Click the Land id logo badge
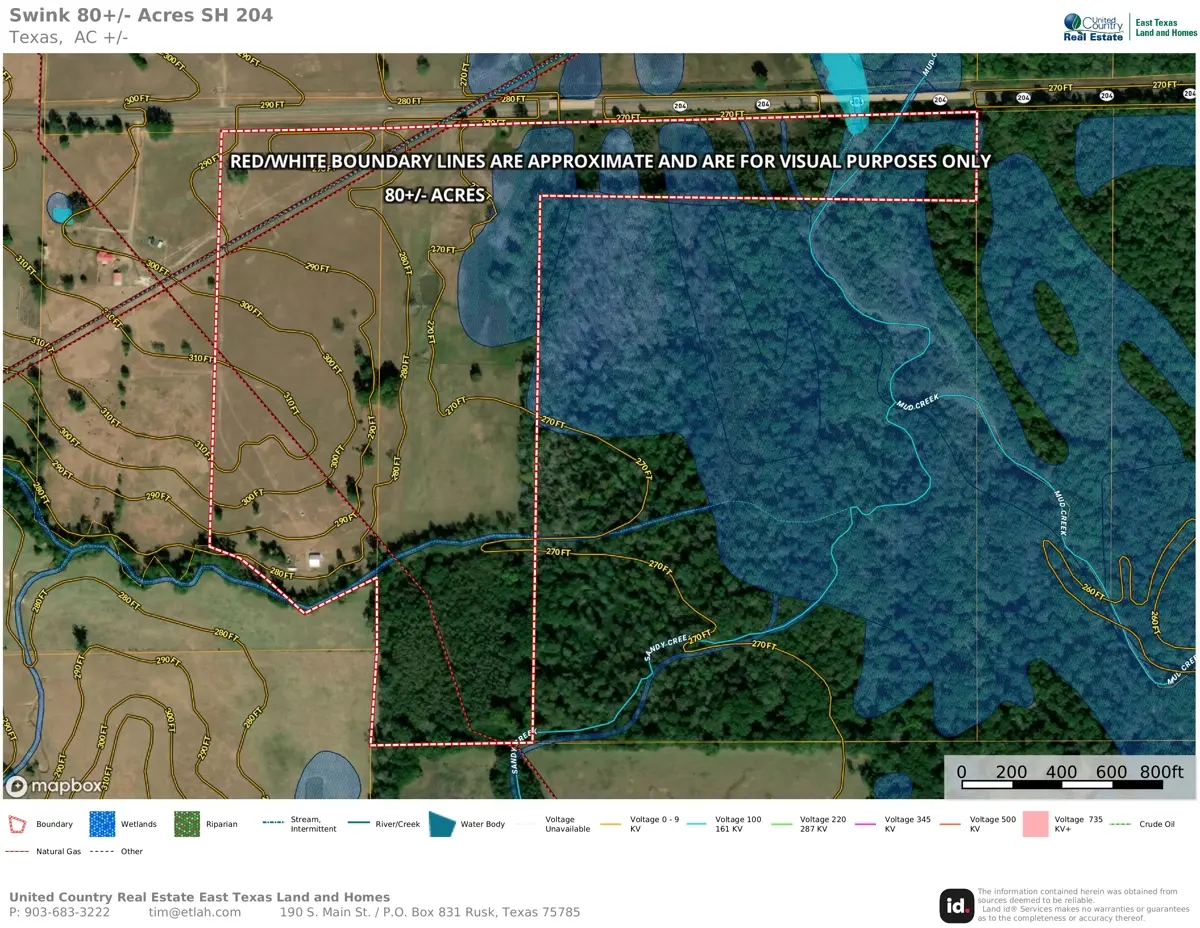The width and height of the screenshot is (1200, 928). [956, 905]
